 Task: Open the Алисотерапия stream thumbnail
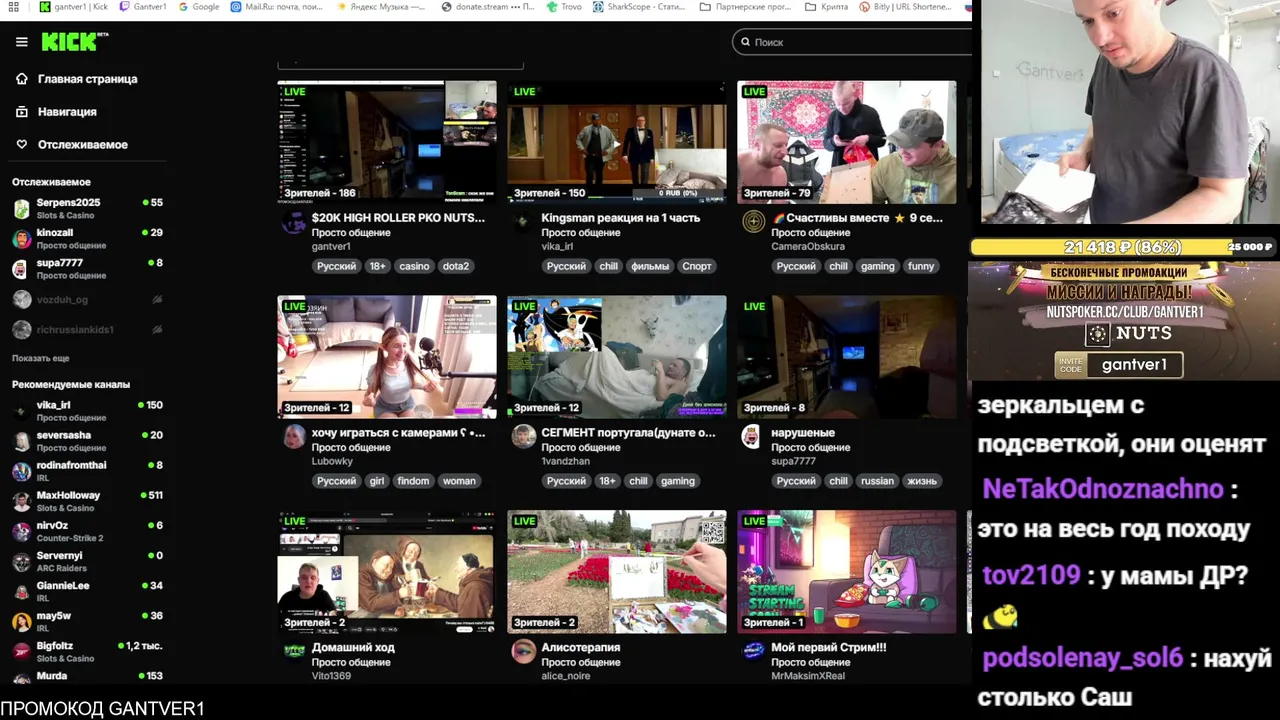coord(617,572)
